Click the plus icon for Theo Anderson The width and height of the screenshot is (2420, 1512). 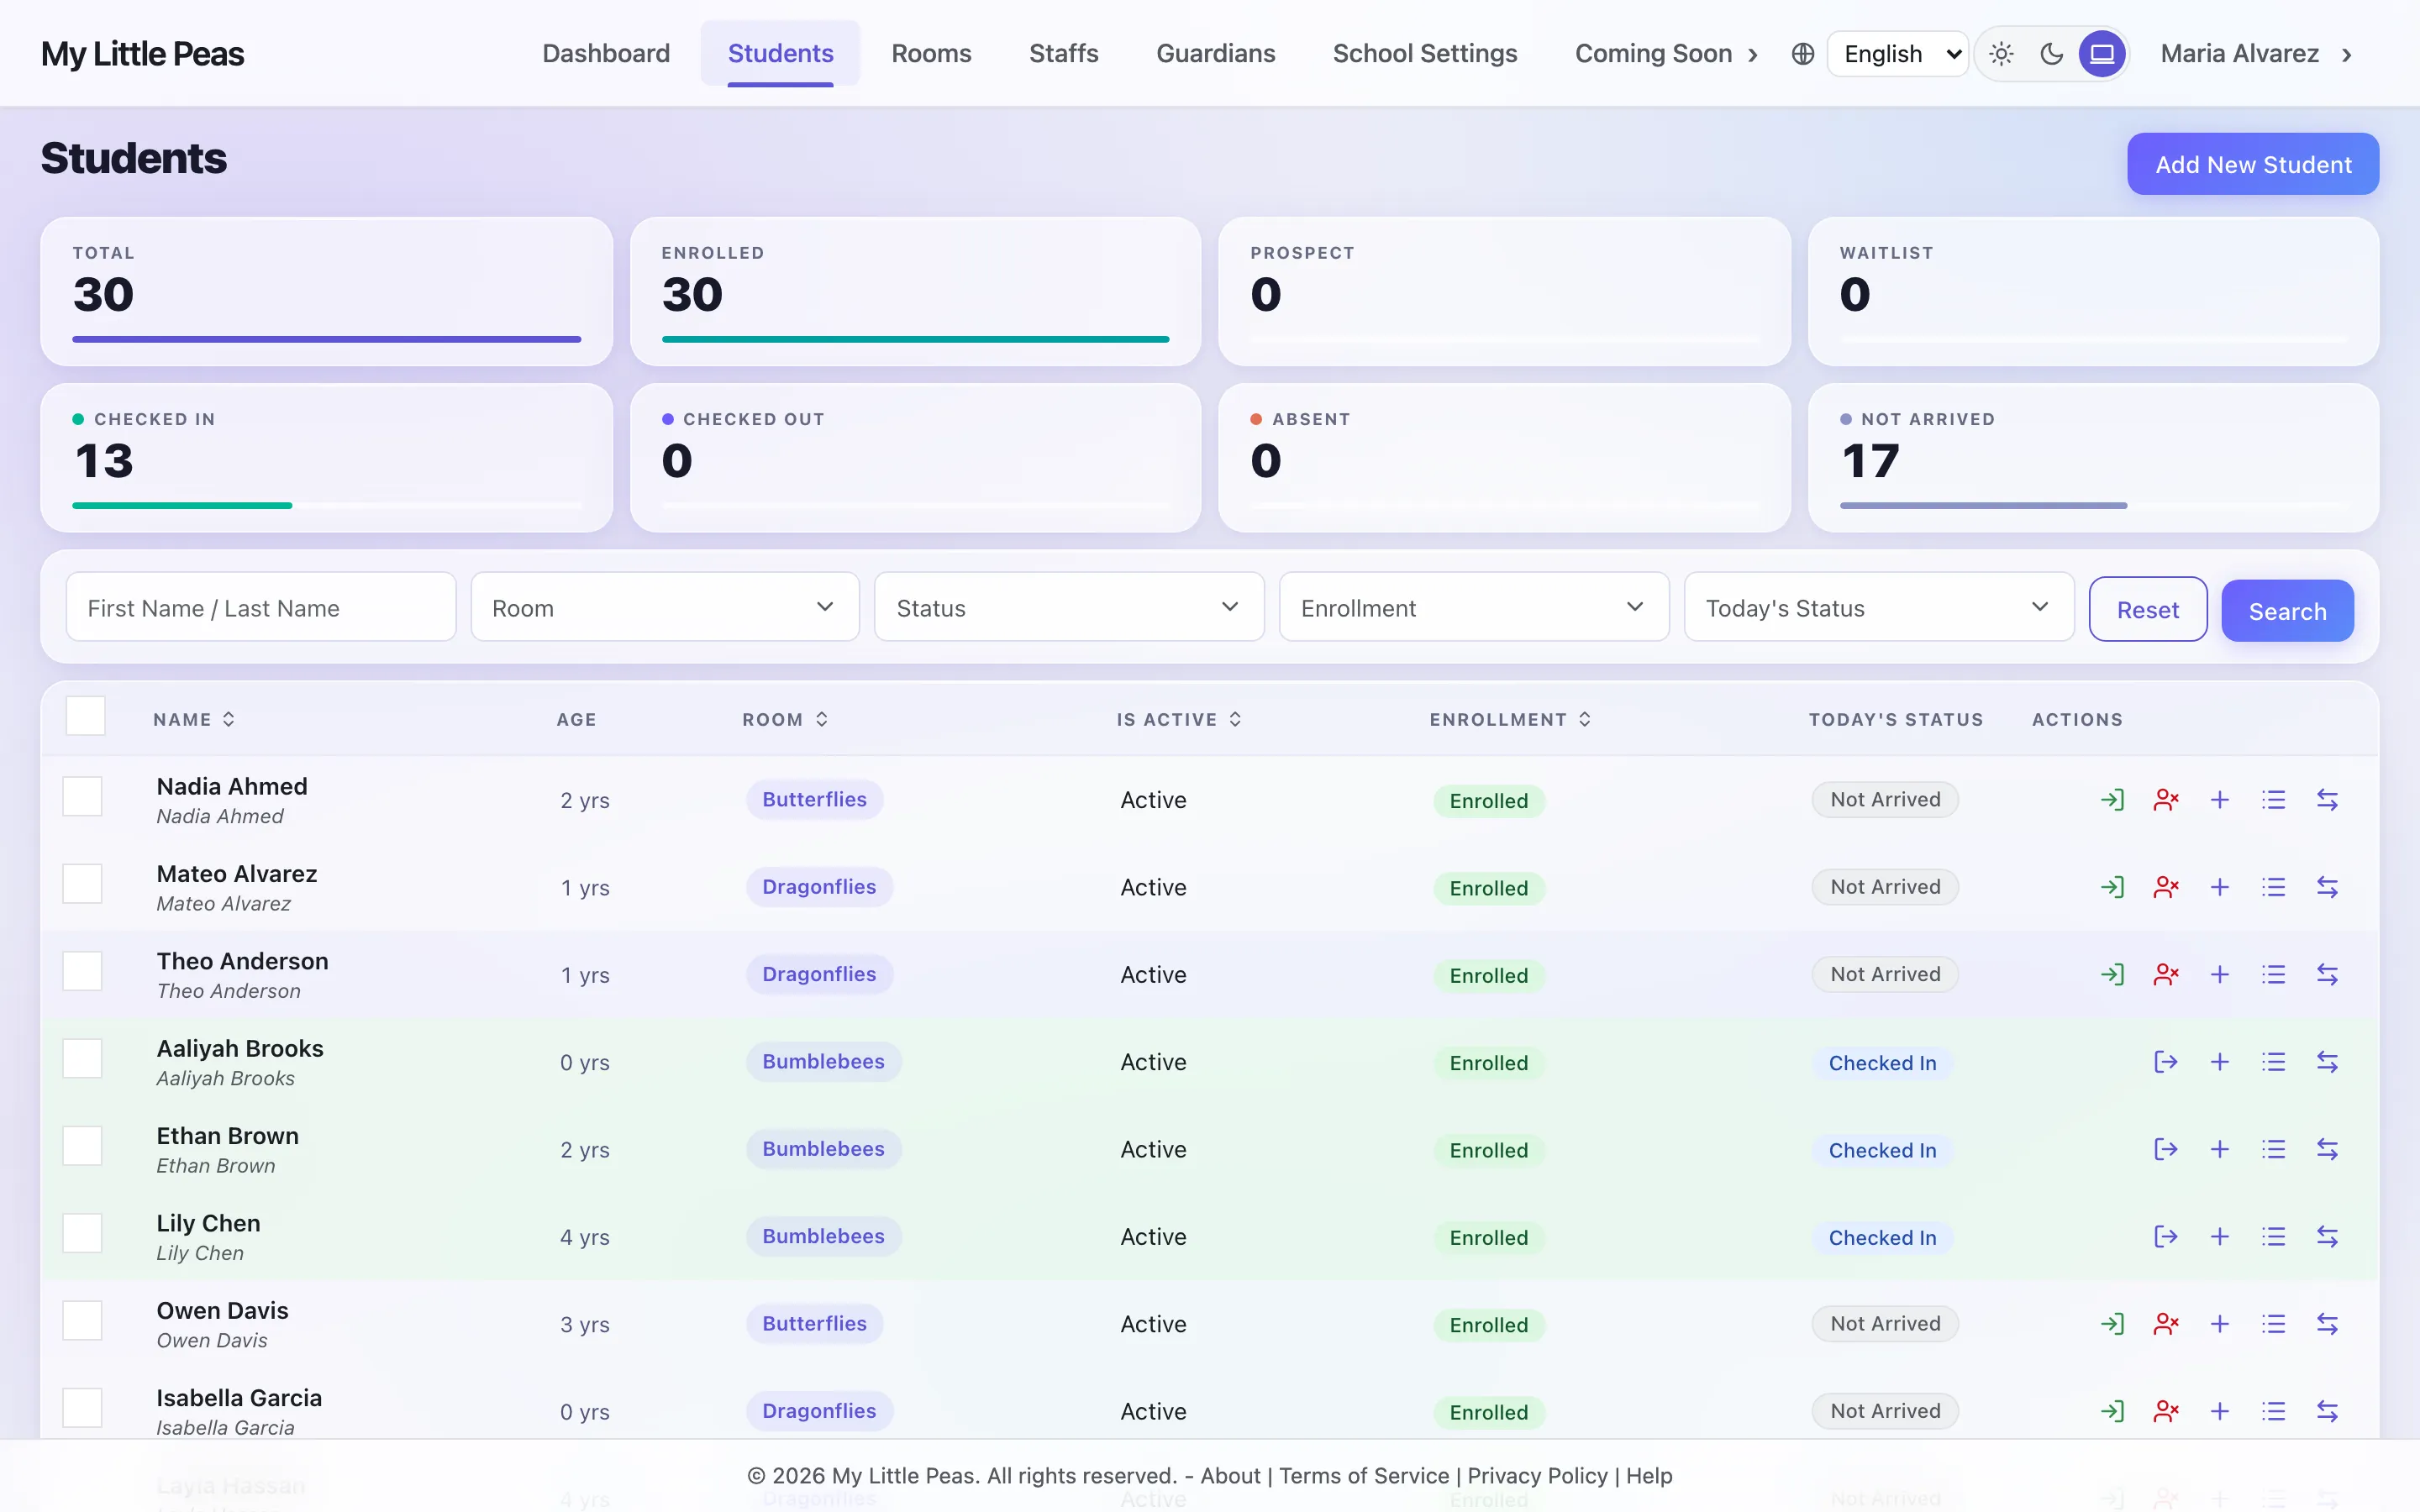pyautogui.click(x=2220, y=974)
